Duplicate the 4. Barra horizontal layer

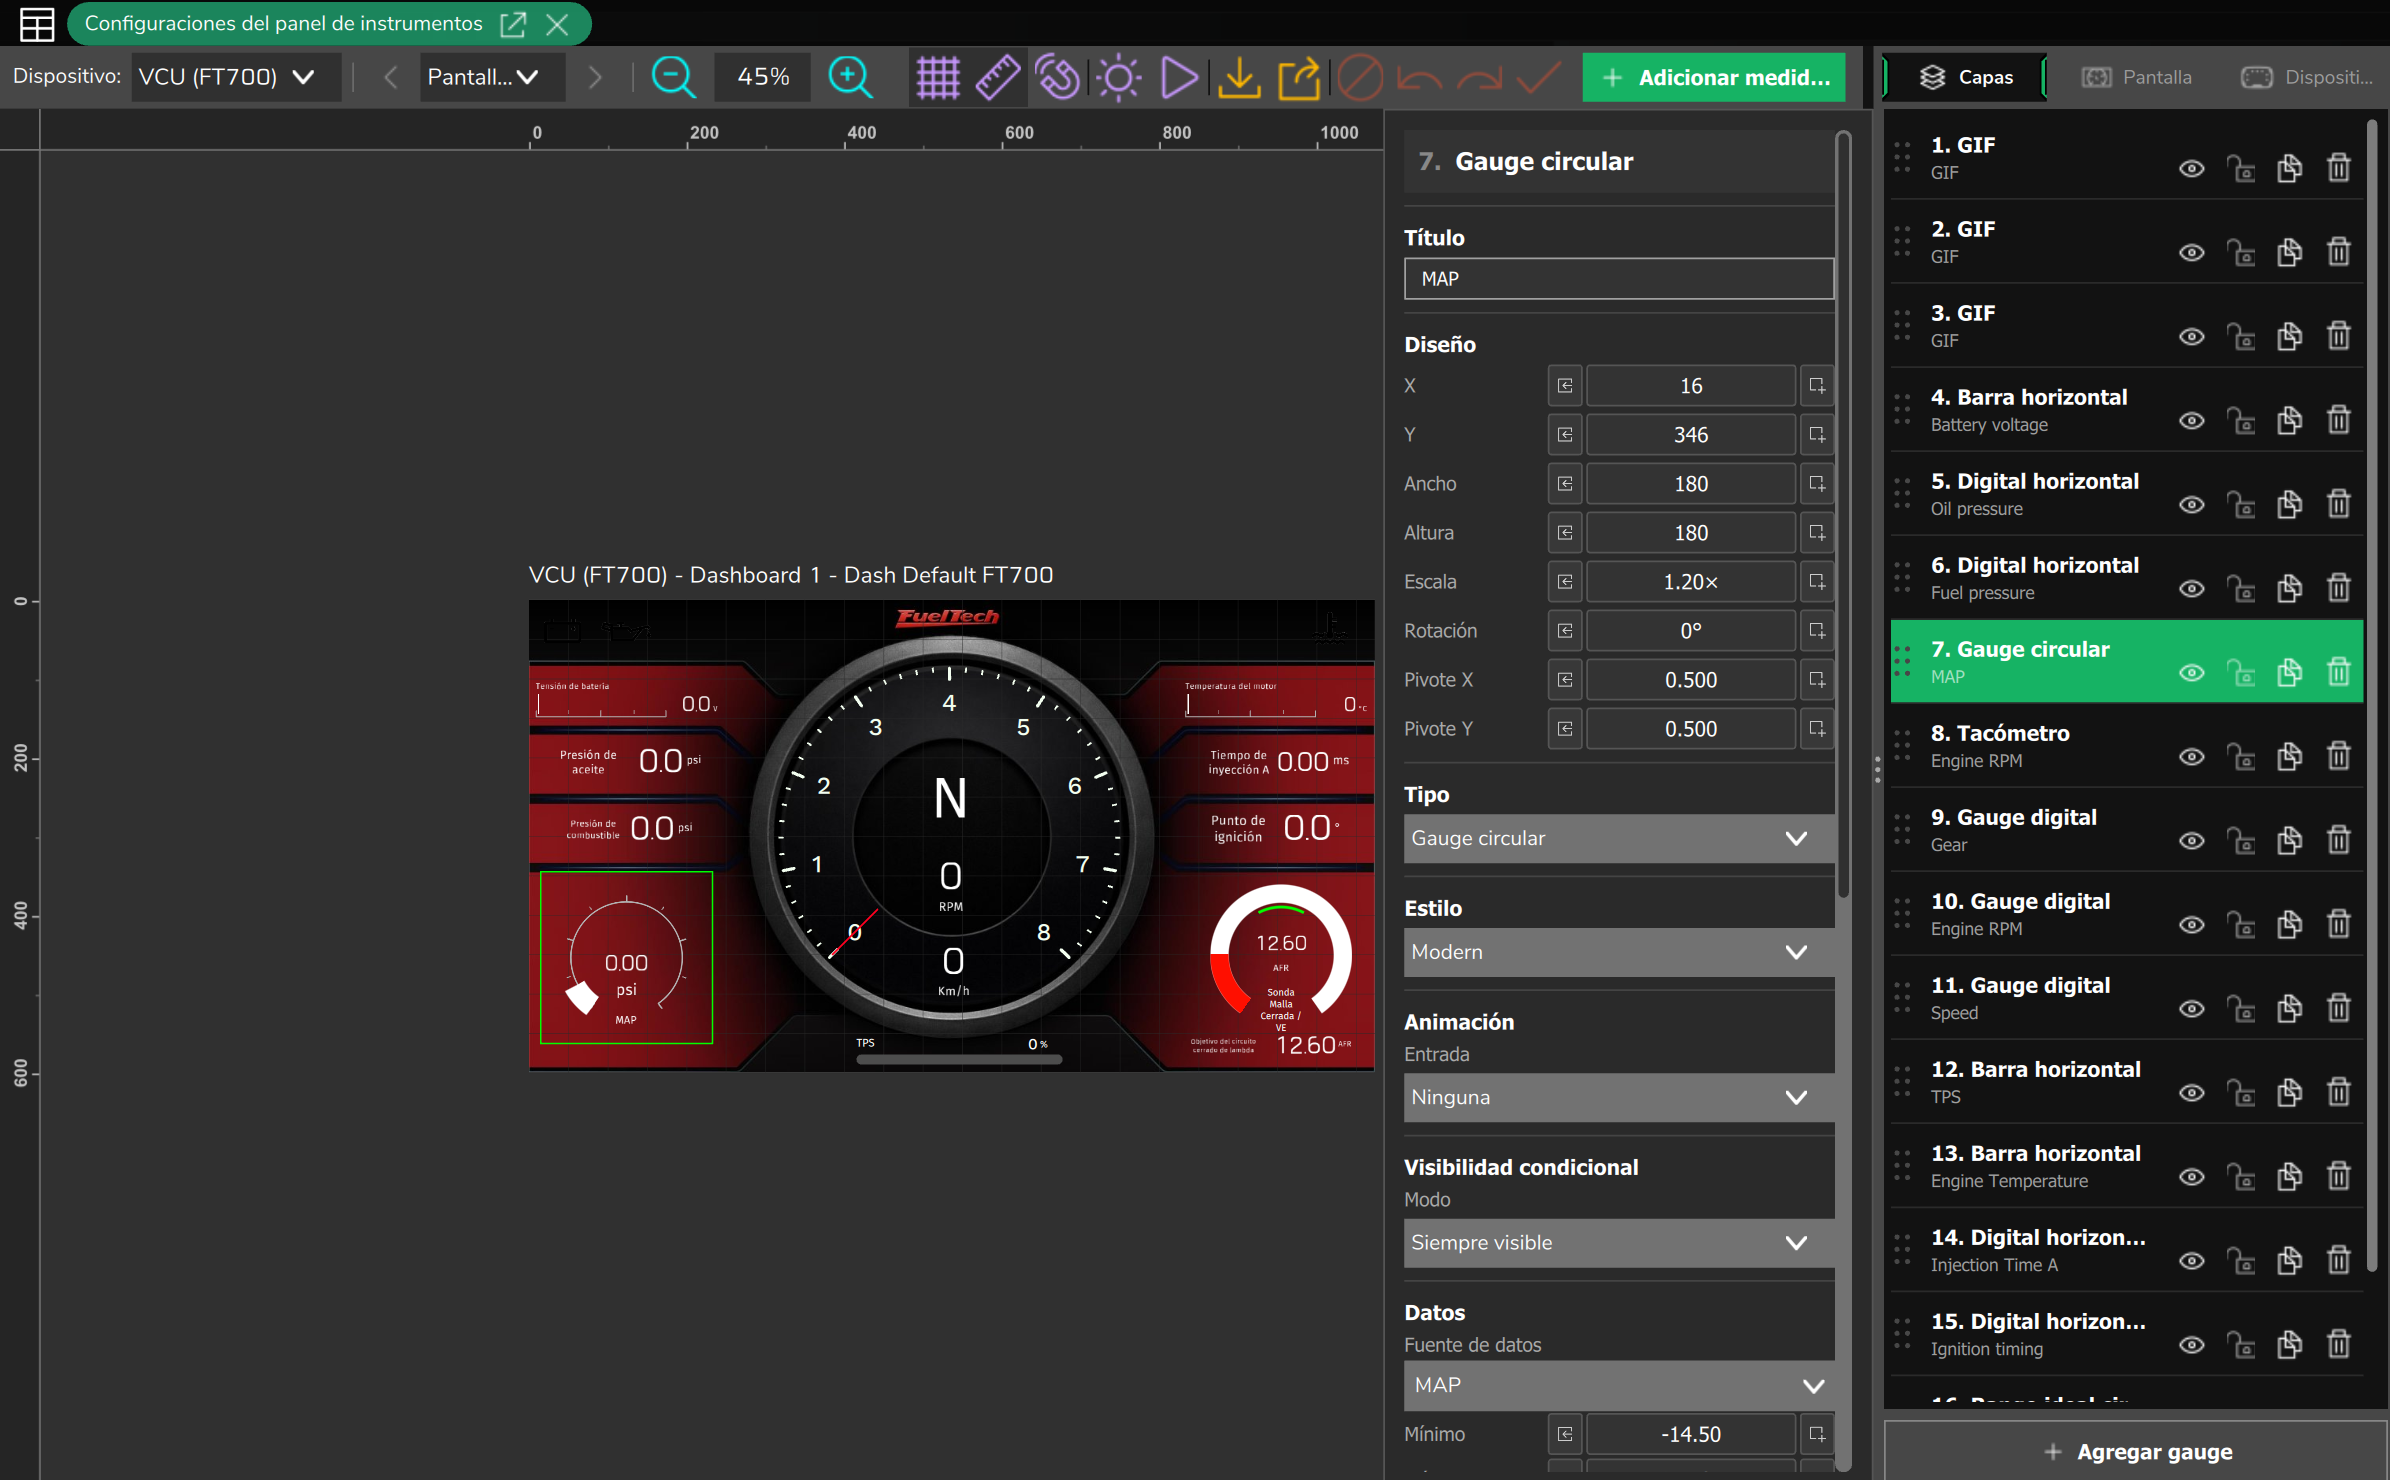click(x=2289, y=420)
